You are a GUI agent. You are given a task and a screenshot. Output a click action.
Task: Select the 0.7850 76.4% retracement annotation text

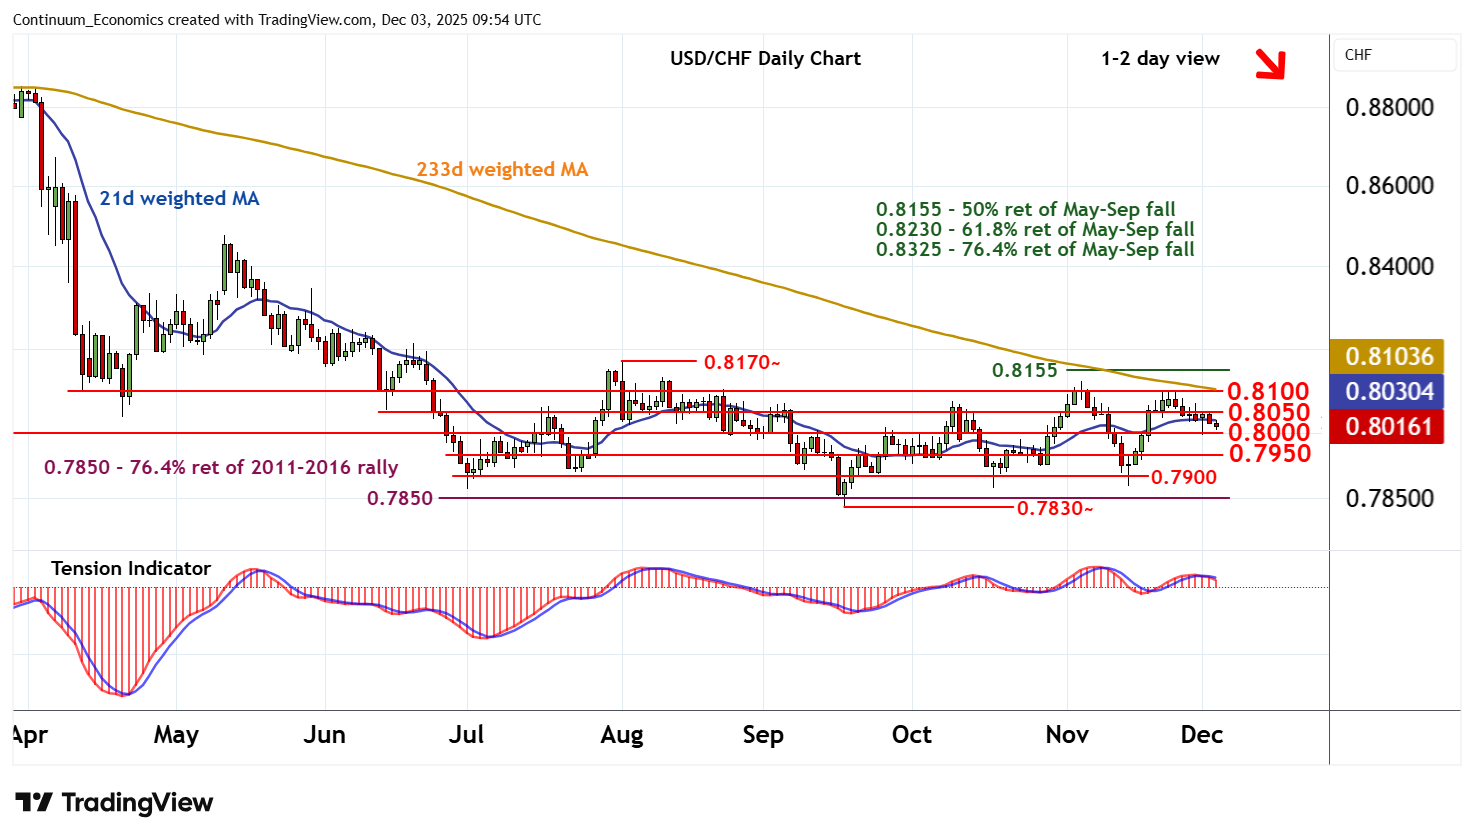221,467
